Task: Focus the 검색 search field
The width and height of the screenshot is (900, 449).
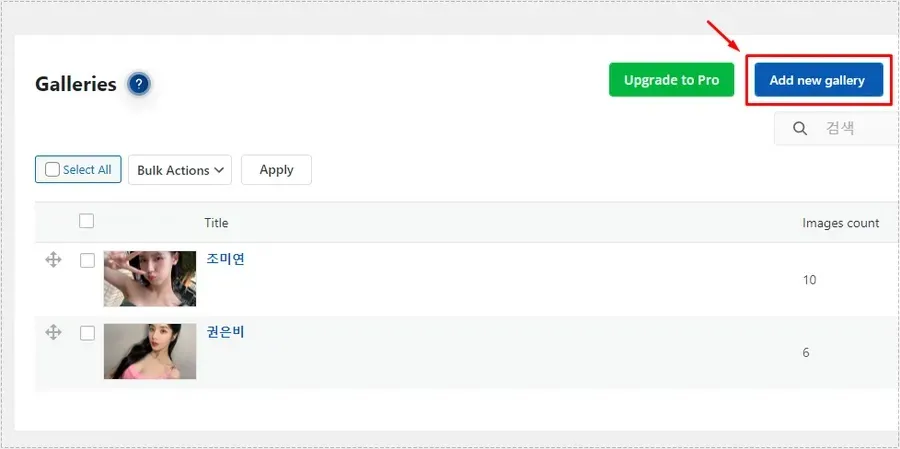Action: click(x=837, y=128)
